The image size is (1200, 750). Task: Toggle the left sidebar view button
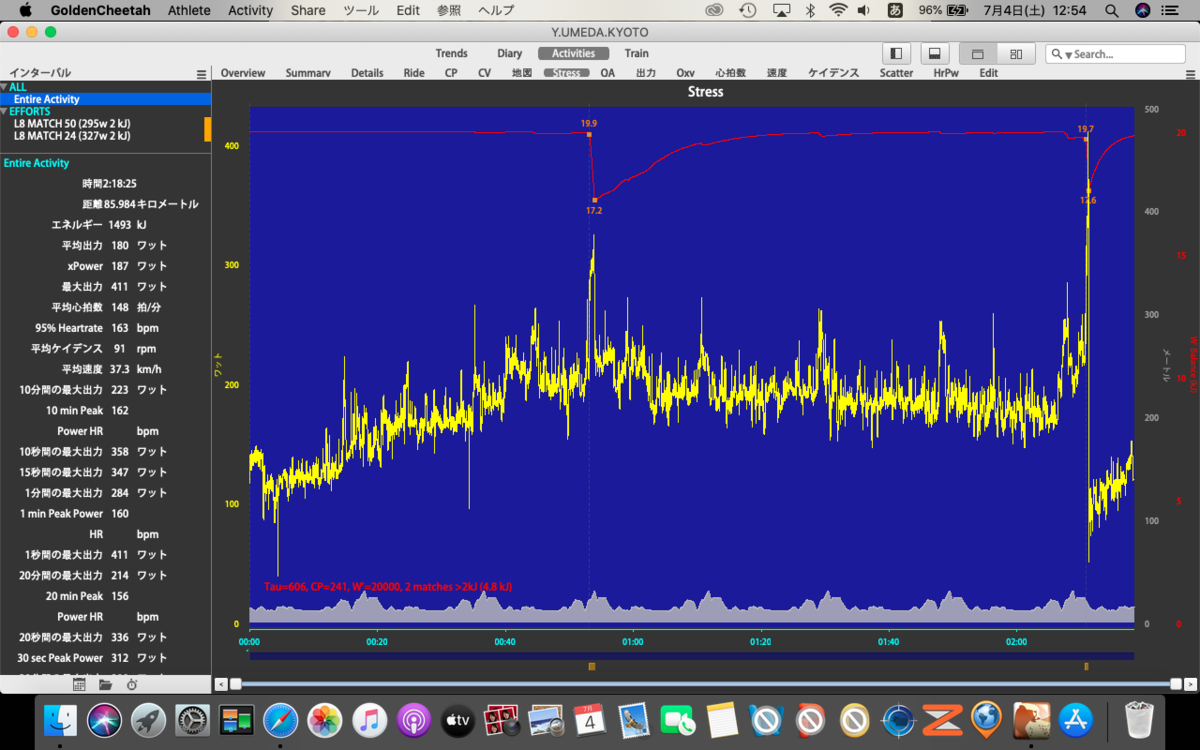coord(896,54)
